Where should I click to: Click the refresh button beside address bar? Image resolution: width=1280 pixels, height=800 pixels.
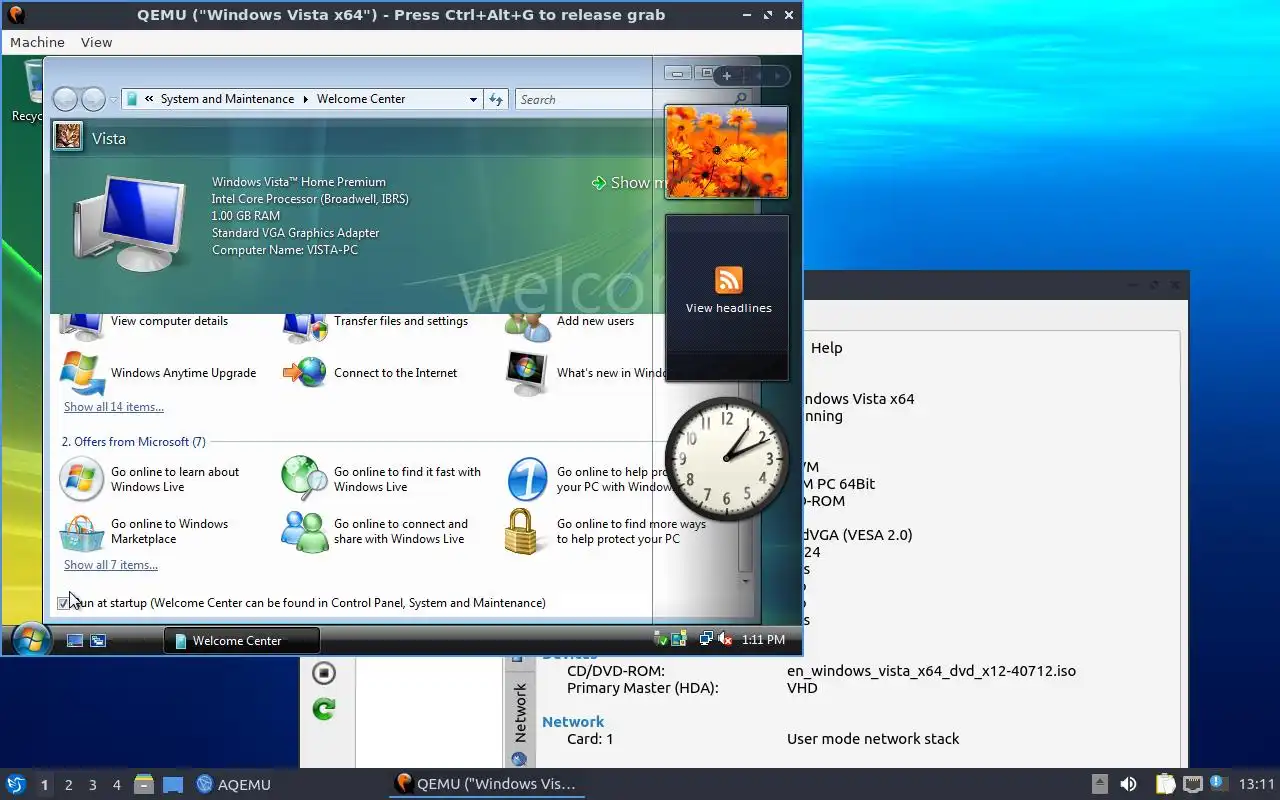pos(496,99)
